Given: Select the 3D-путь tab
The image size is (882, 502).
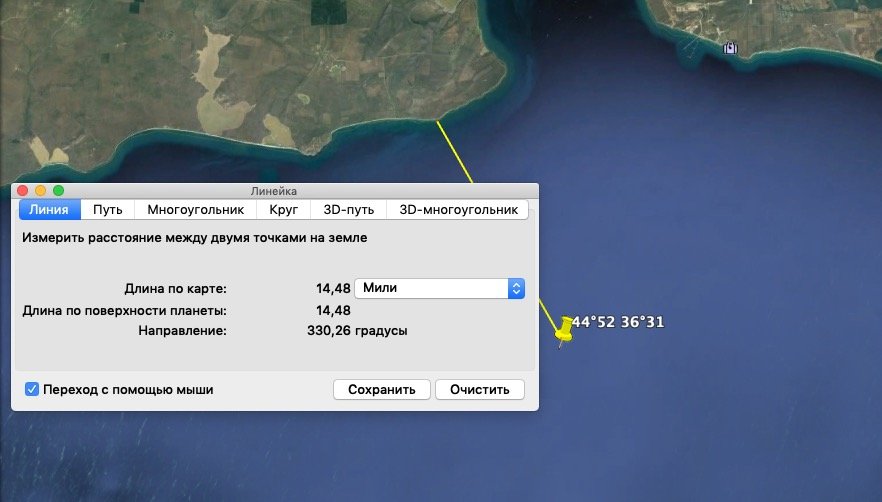Looking at the screenshot, I should point(348,210).
